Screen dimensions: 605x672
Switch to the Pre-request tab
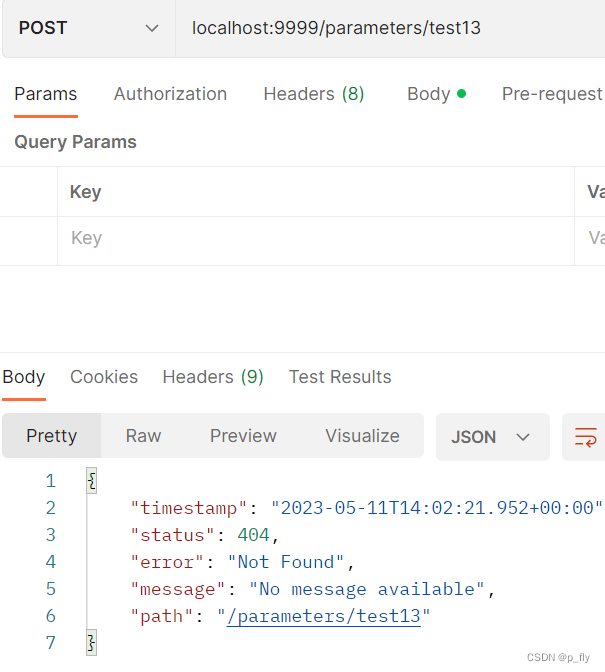tap(552, 94)
